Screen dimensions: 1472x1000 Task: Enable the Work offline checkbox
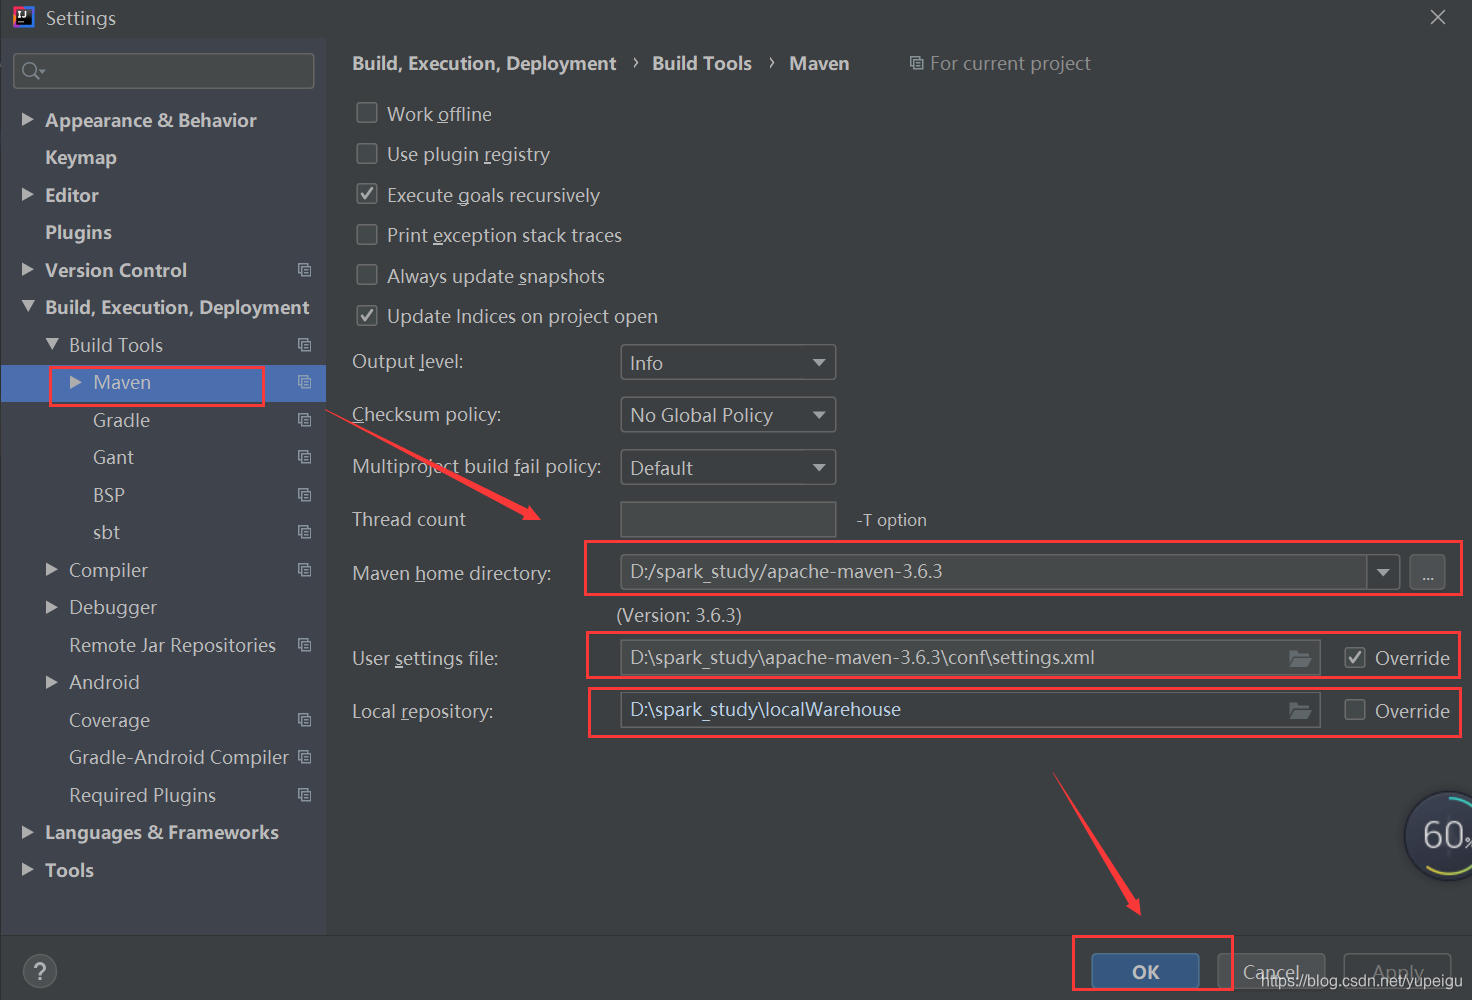367,113
